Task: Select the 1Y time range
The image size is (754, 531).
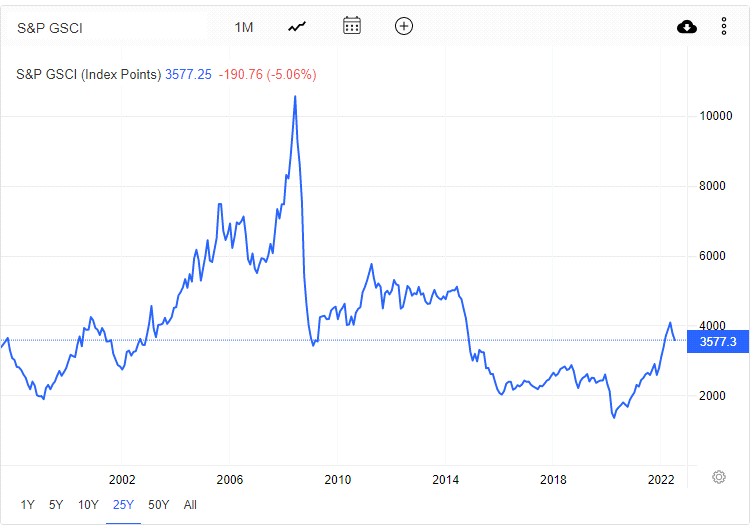Action: pyautogui.click(x=28, y=505)
